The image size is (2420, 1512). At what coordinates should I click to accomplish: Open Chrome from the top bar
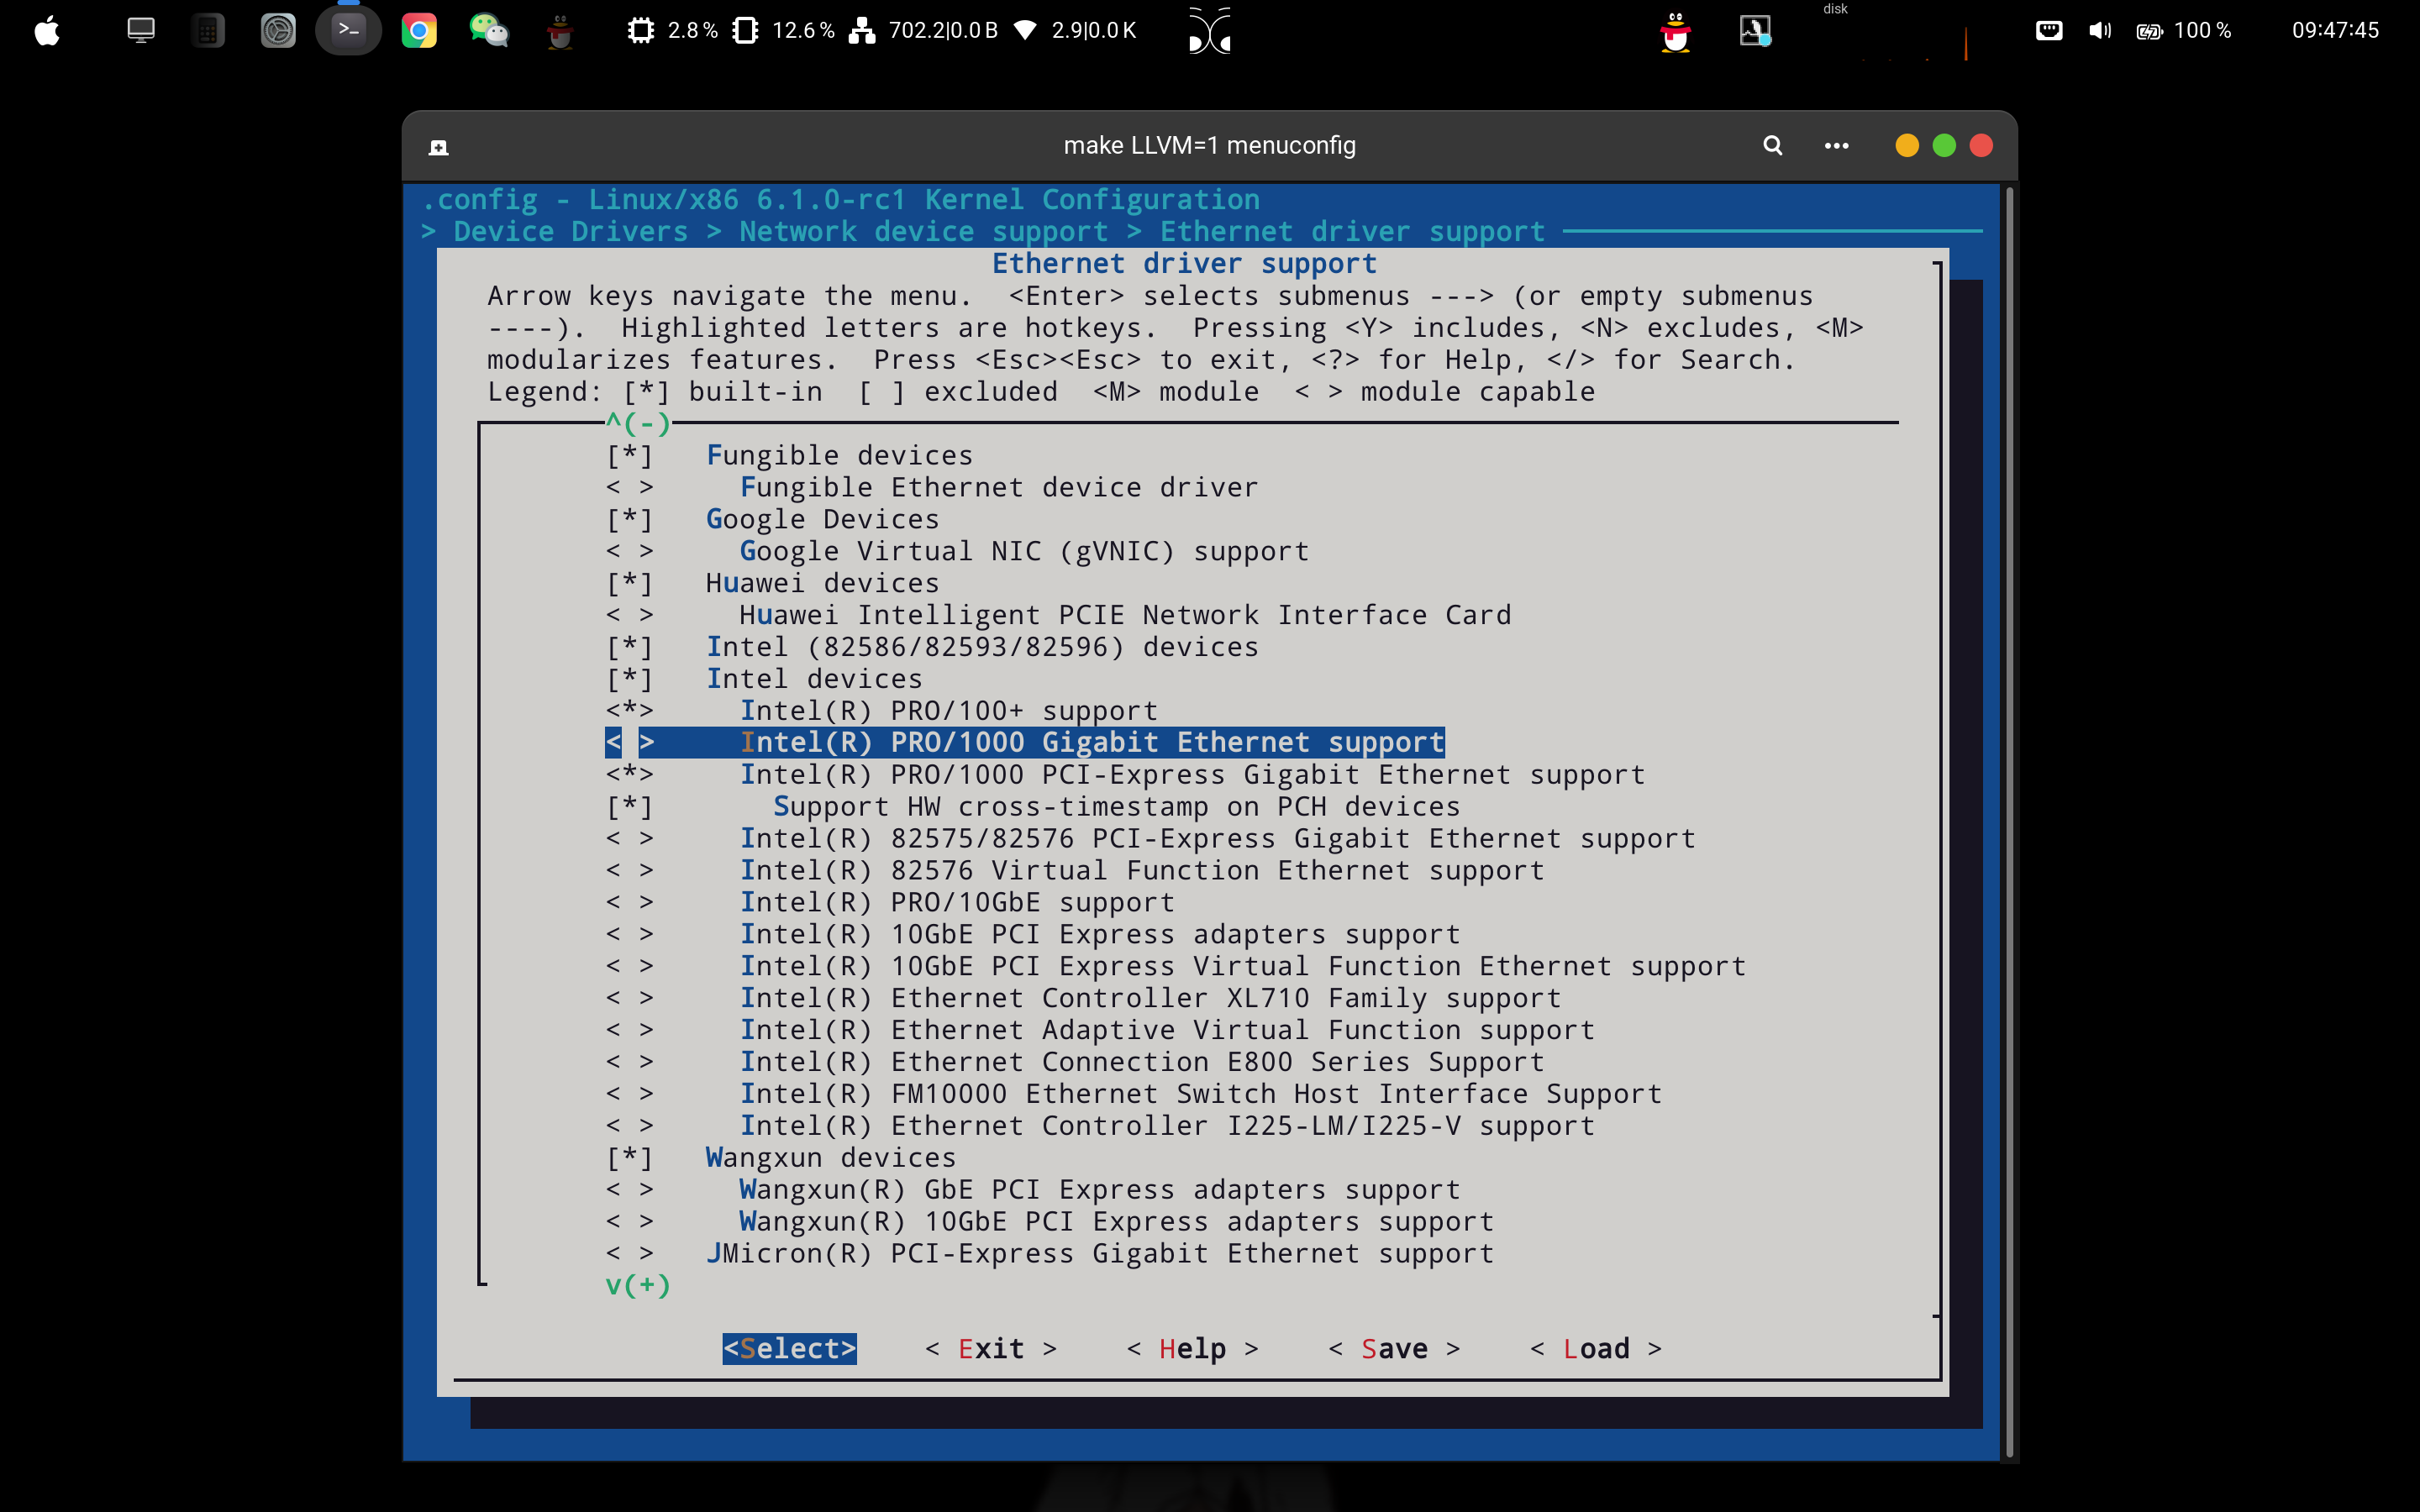click(x=419, y=31)
